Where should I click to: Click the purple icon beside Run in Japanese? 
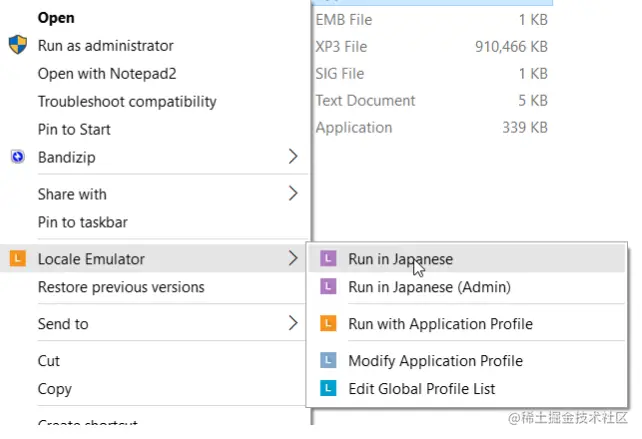[327, 259]
